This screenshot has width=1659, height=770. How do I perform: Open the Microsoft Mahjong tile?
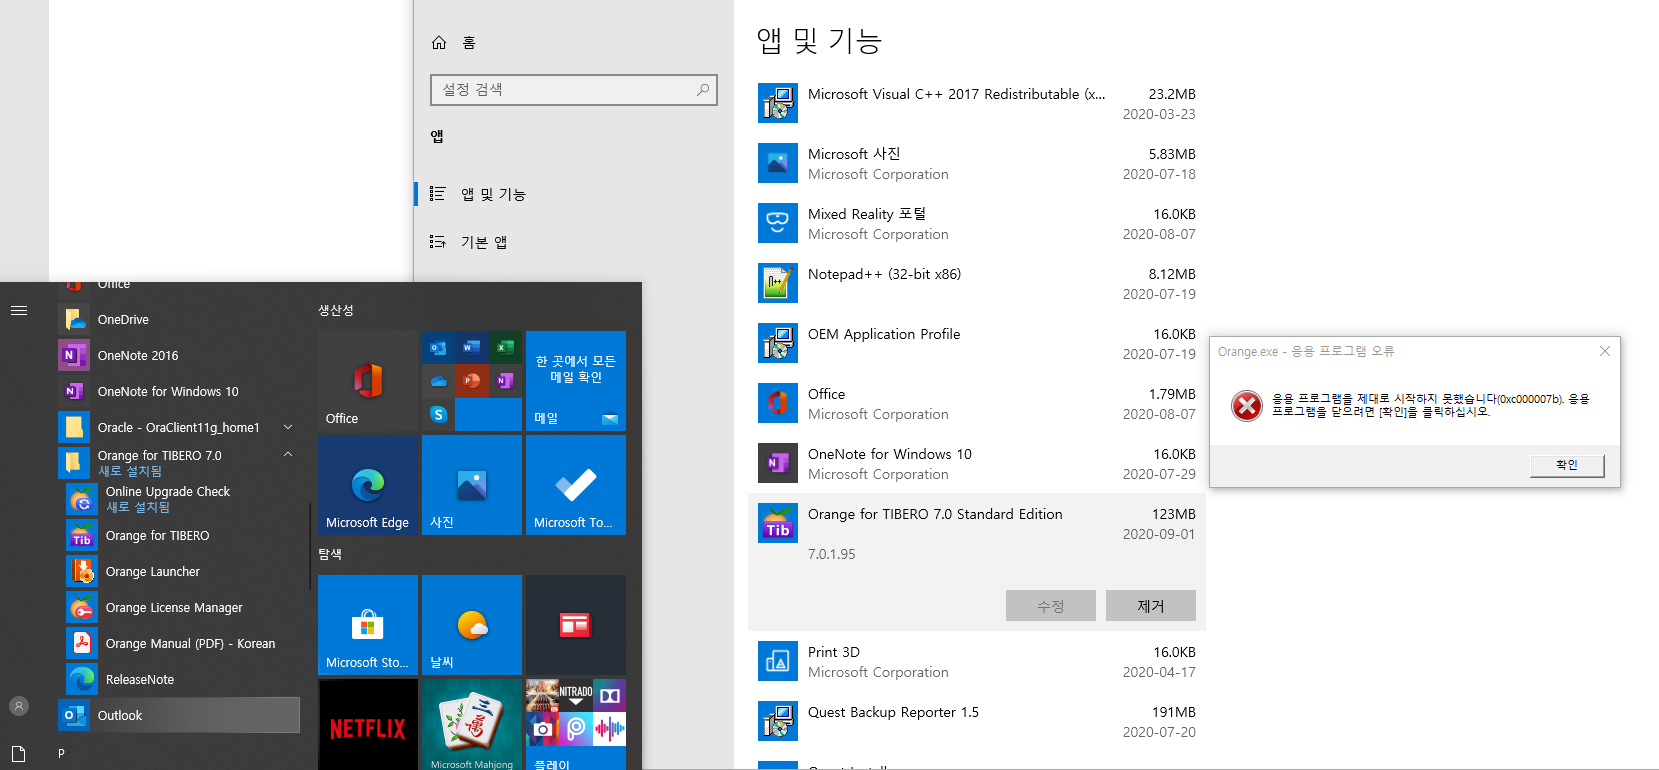pyautogui.click(x=472, y=725)
